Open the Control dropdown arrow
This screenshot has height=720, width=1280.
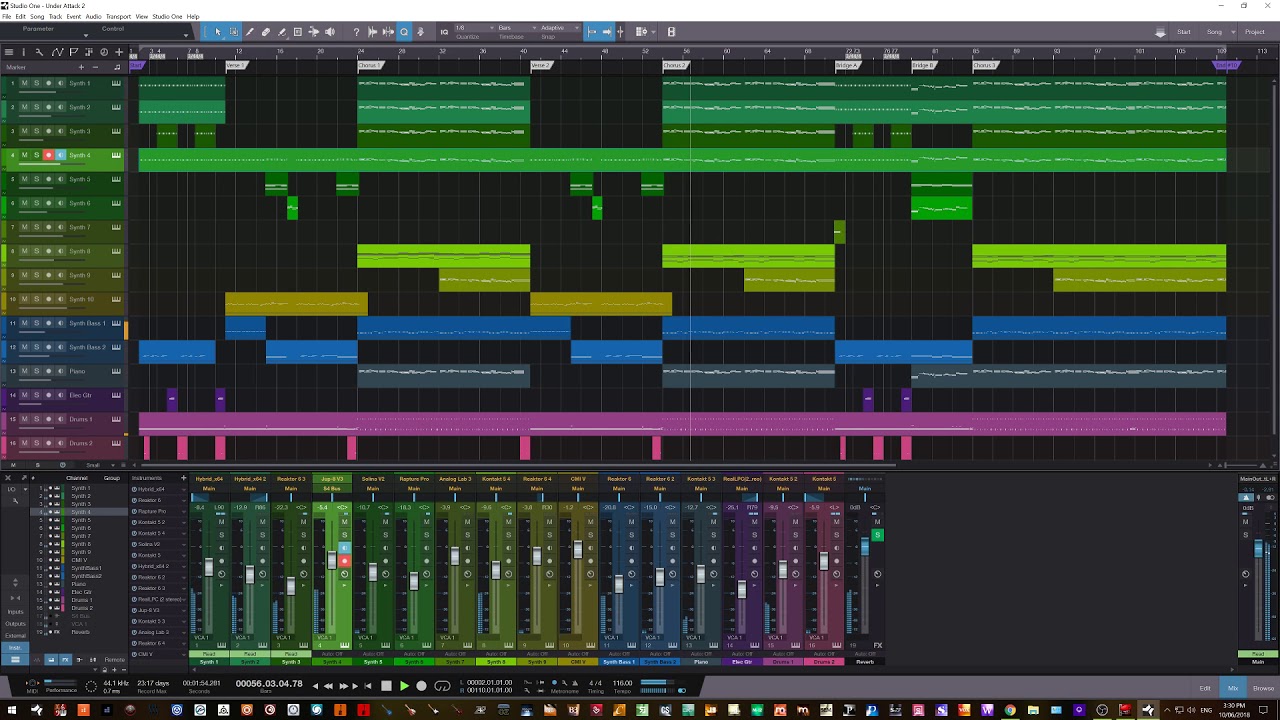tap(185, 35)
